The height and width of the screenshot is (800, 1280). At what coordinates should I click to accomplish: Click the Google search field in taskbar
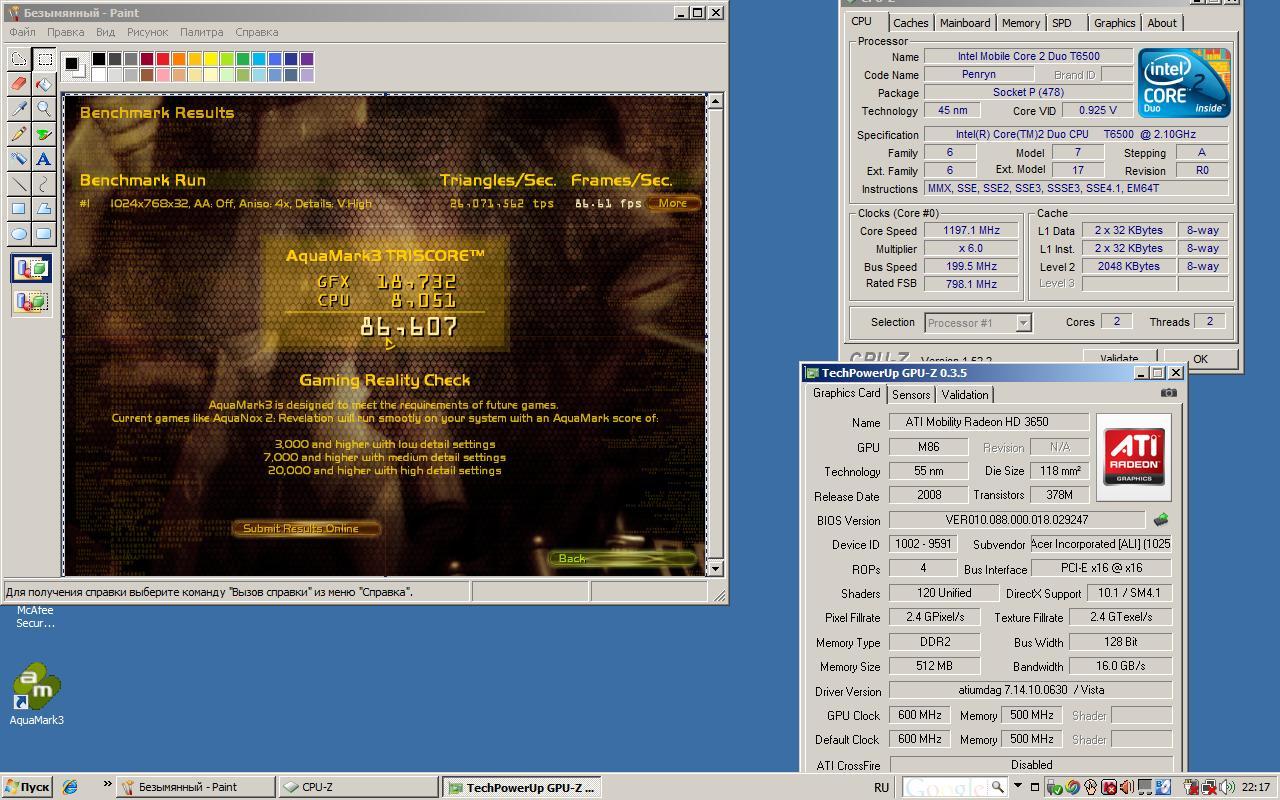click(x=945, y=787)
